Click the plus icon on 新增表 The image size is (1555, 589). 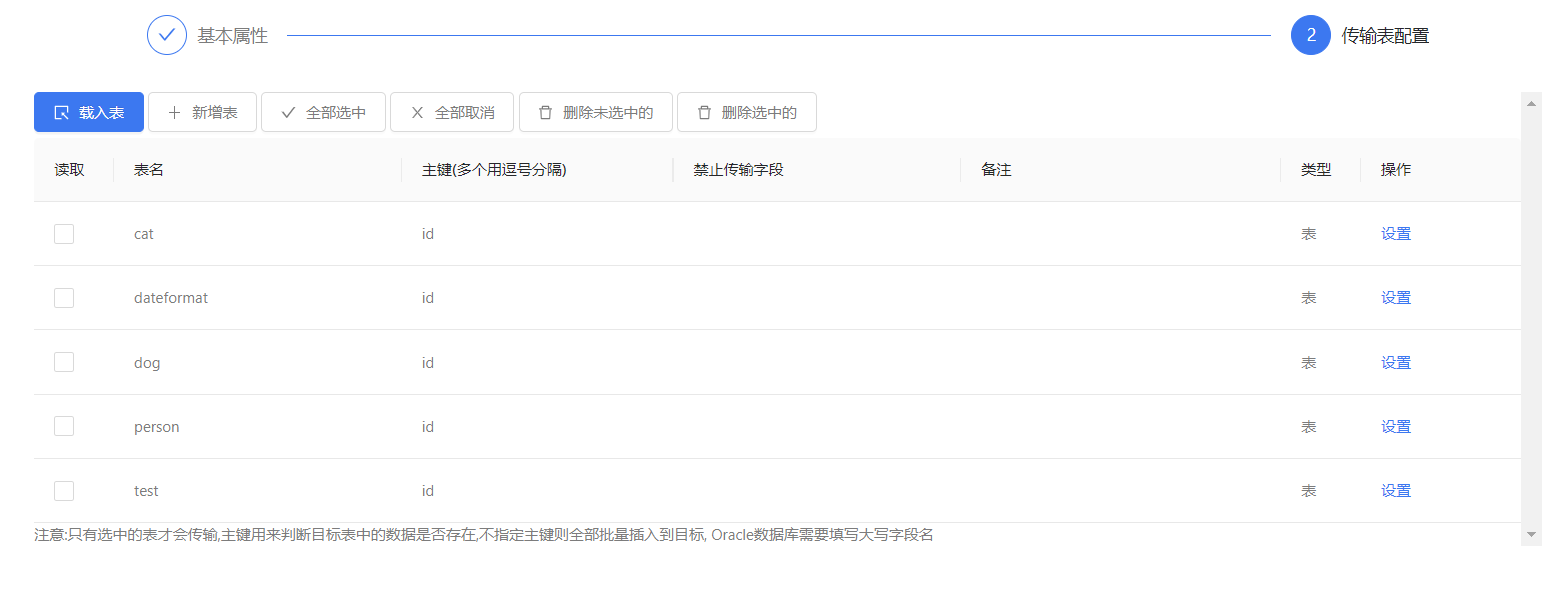tap(174, 113)
